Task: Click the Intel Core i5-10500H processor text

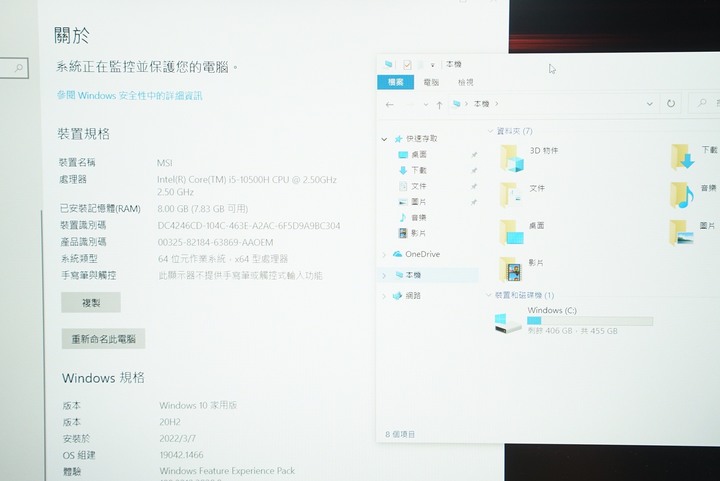Action: (x=247, y=185)
